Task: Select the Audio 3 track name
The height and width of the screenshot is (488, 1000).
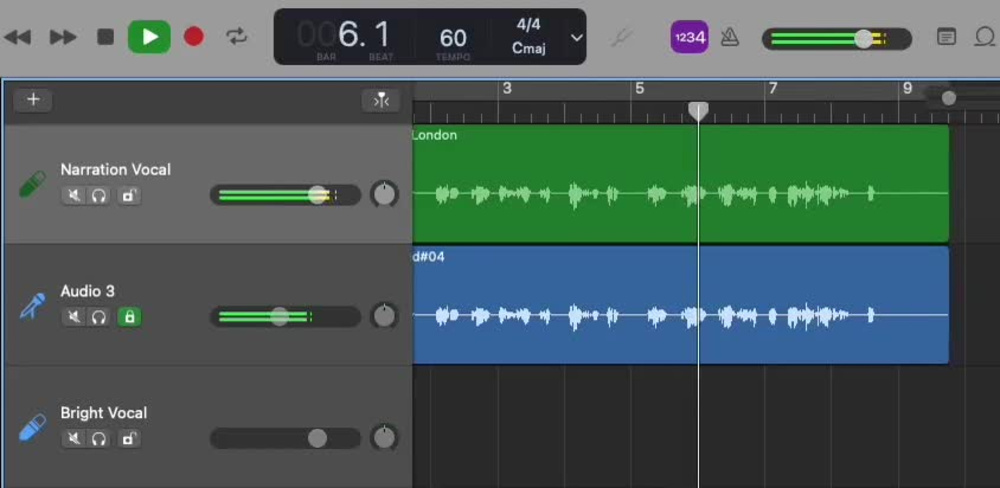Action: [x=87, y=292]
